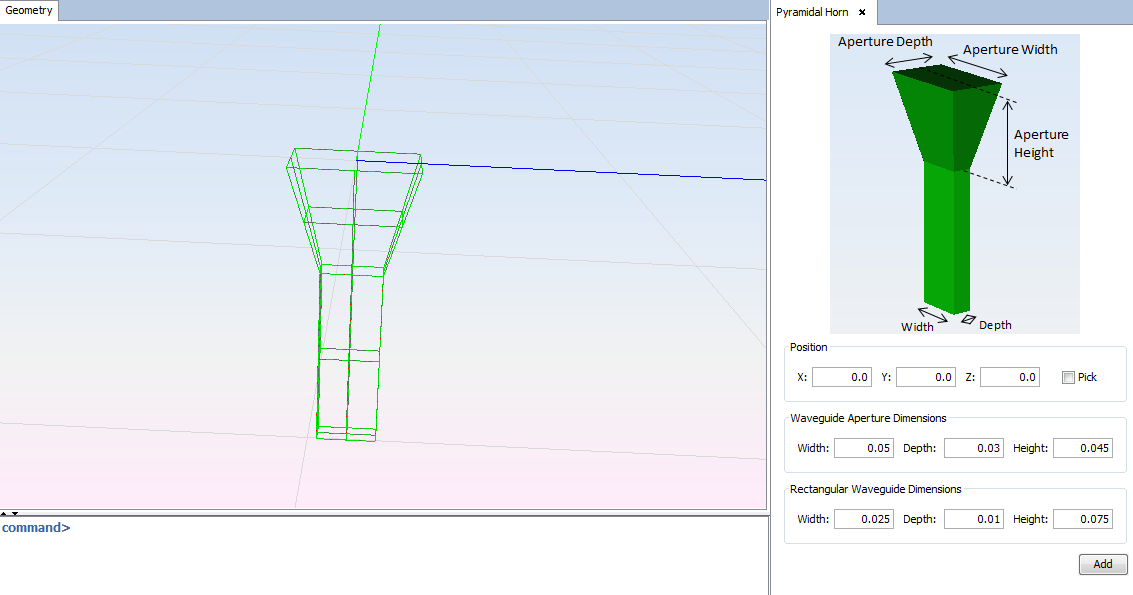1133x595 pixels.
Task: Switch to the Geometry tab
Action: [29, 11]
